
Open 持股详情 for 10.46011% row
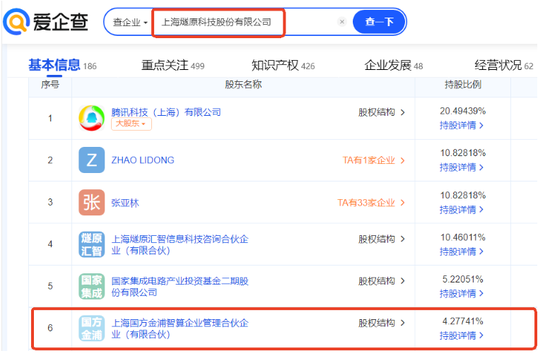[461, 251]
